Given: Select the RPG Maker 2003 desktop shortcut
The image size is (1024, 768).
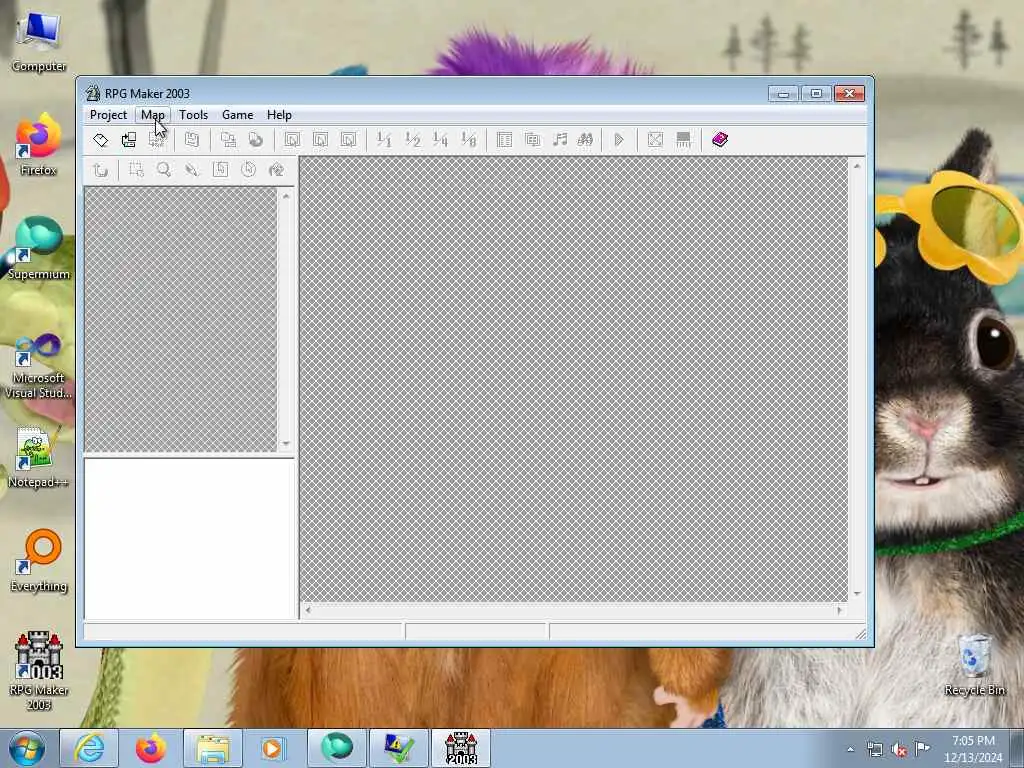Looking at the screenshot, I should coord(39,671).
